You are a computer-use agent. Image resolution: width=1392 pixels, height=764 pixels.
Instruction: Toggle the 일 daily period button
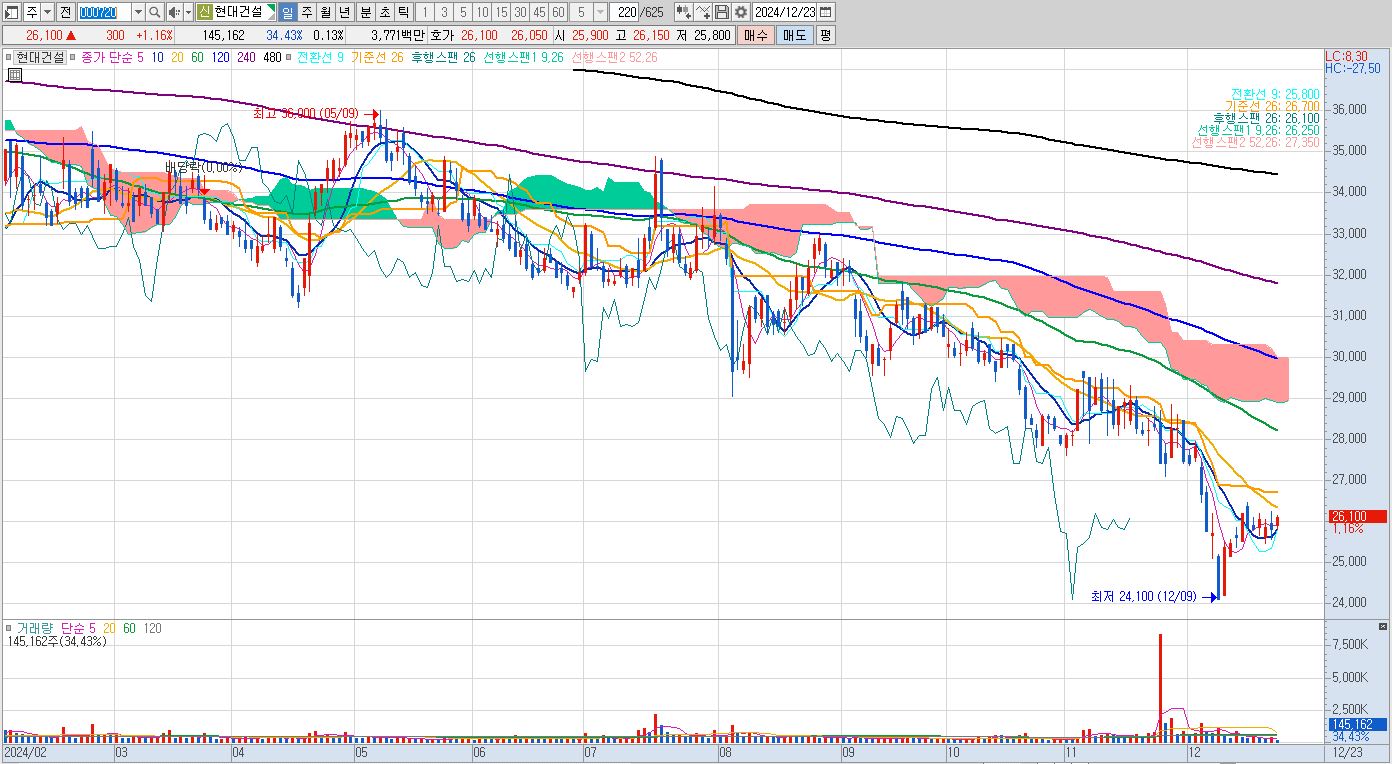[287, 12]
